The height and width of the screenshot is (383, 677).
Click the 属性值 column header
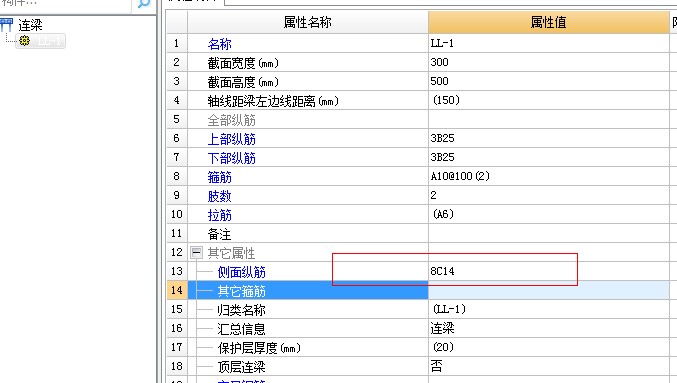(x=548, y=22)
